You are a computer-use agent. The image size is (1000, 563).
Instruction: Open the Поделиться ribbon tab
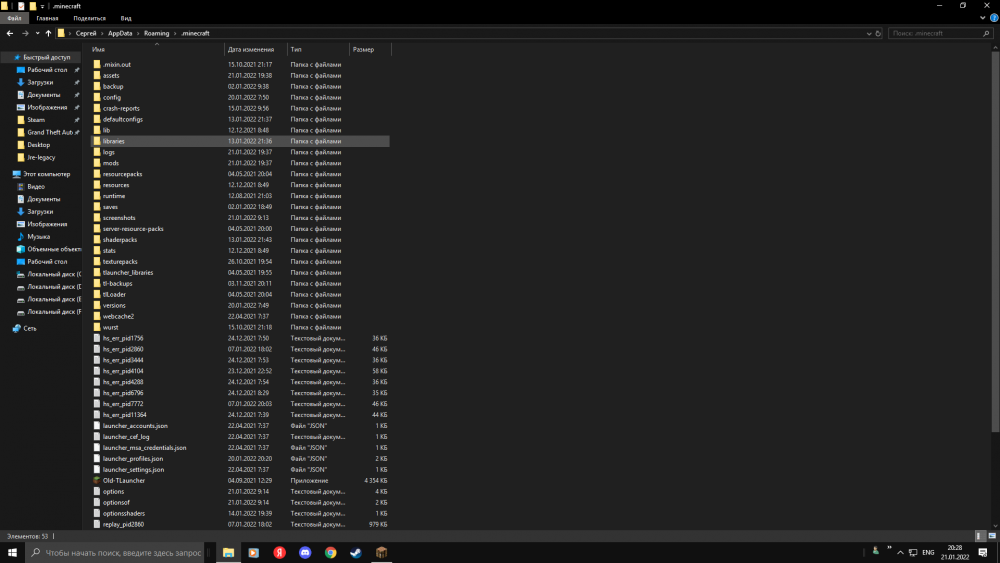[89, 18]
